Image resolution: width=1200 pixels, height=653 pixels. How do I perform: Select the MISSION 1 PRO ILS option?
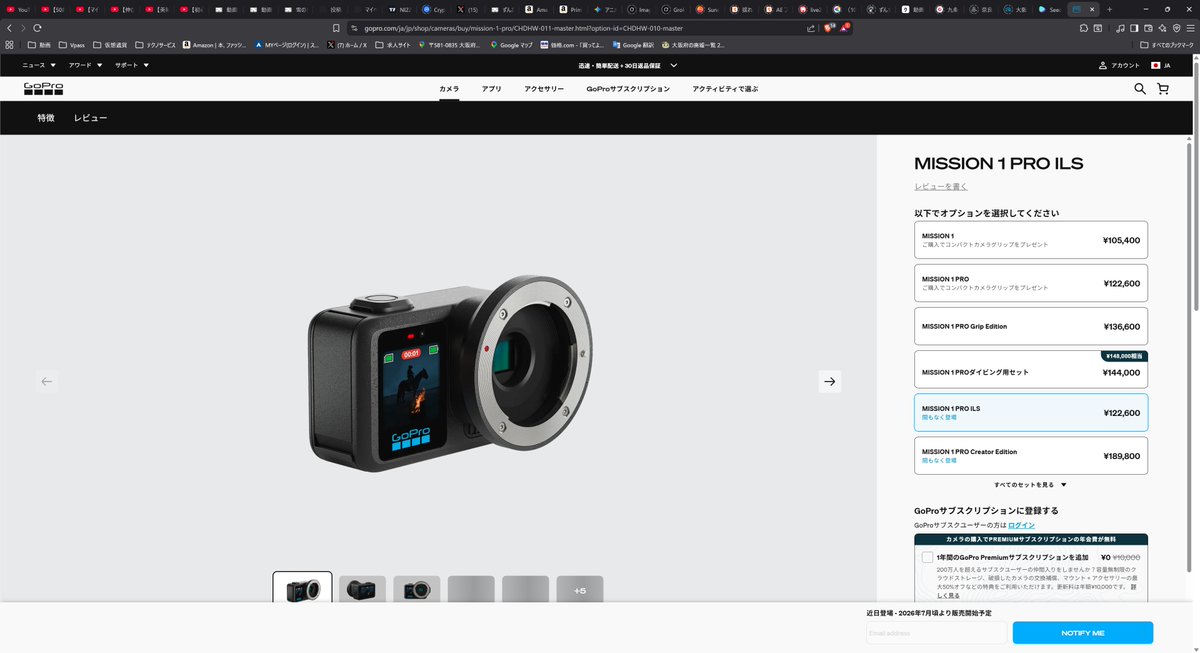tap(1031, 412)
